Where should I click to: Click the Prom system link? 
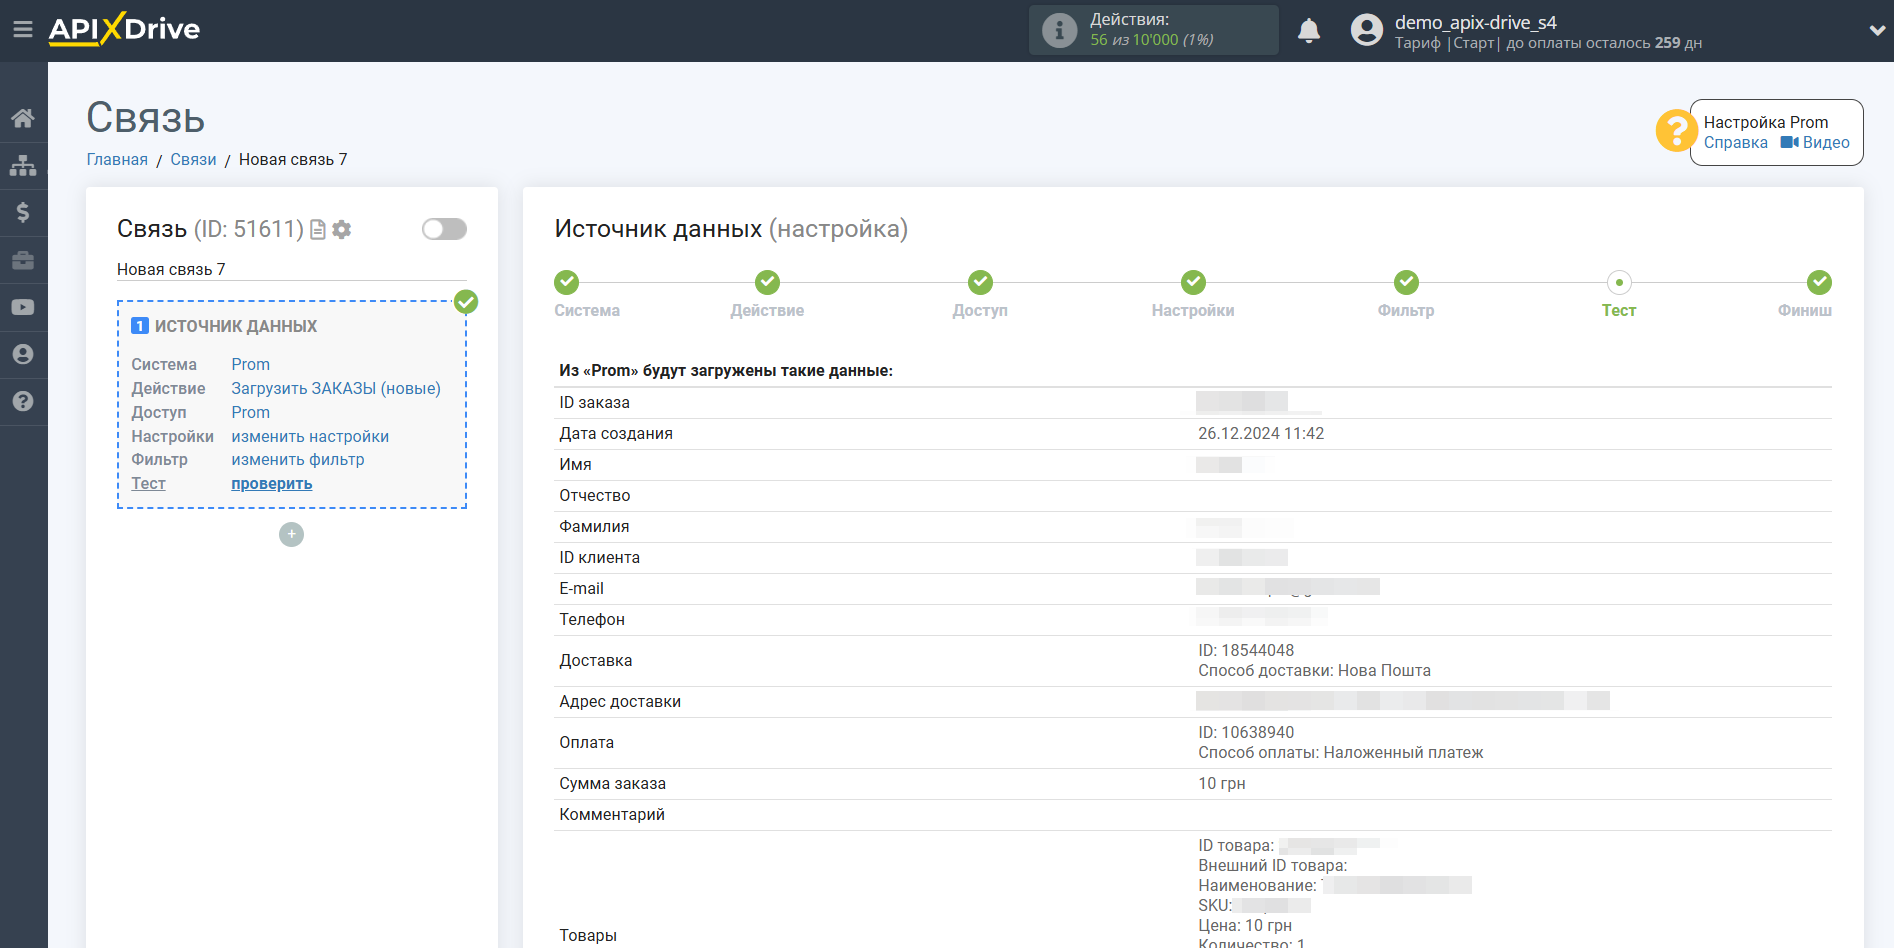(x=251, y=365)
